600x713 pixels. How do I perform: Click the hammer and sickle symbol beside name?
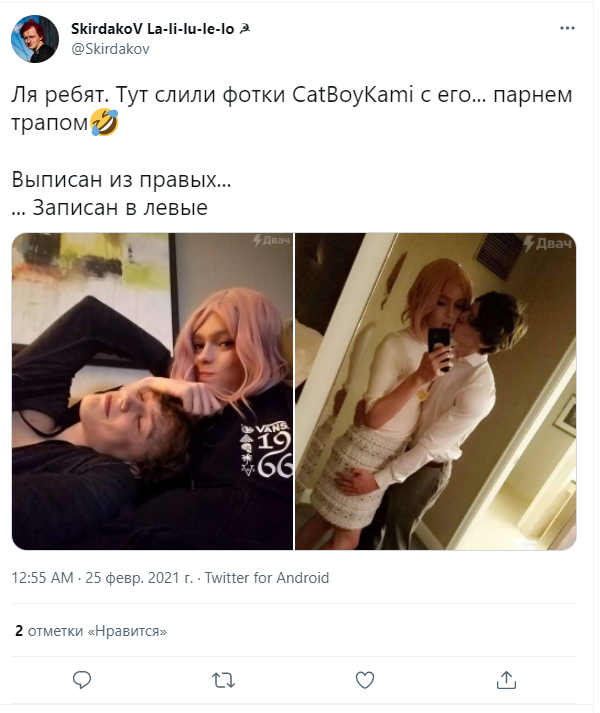(x=244, y=30)
